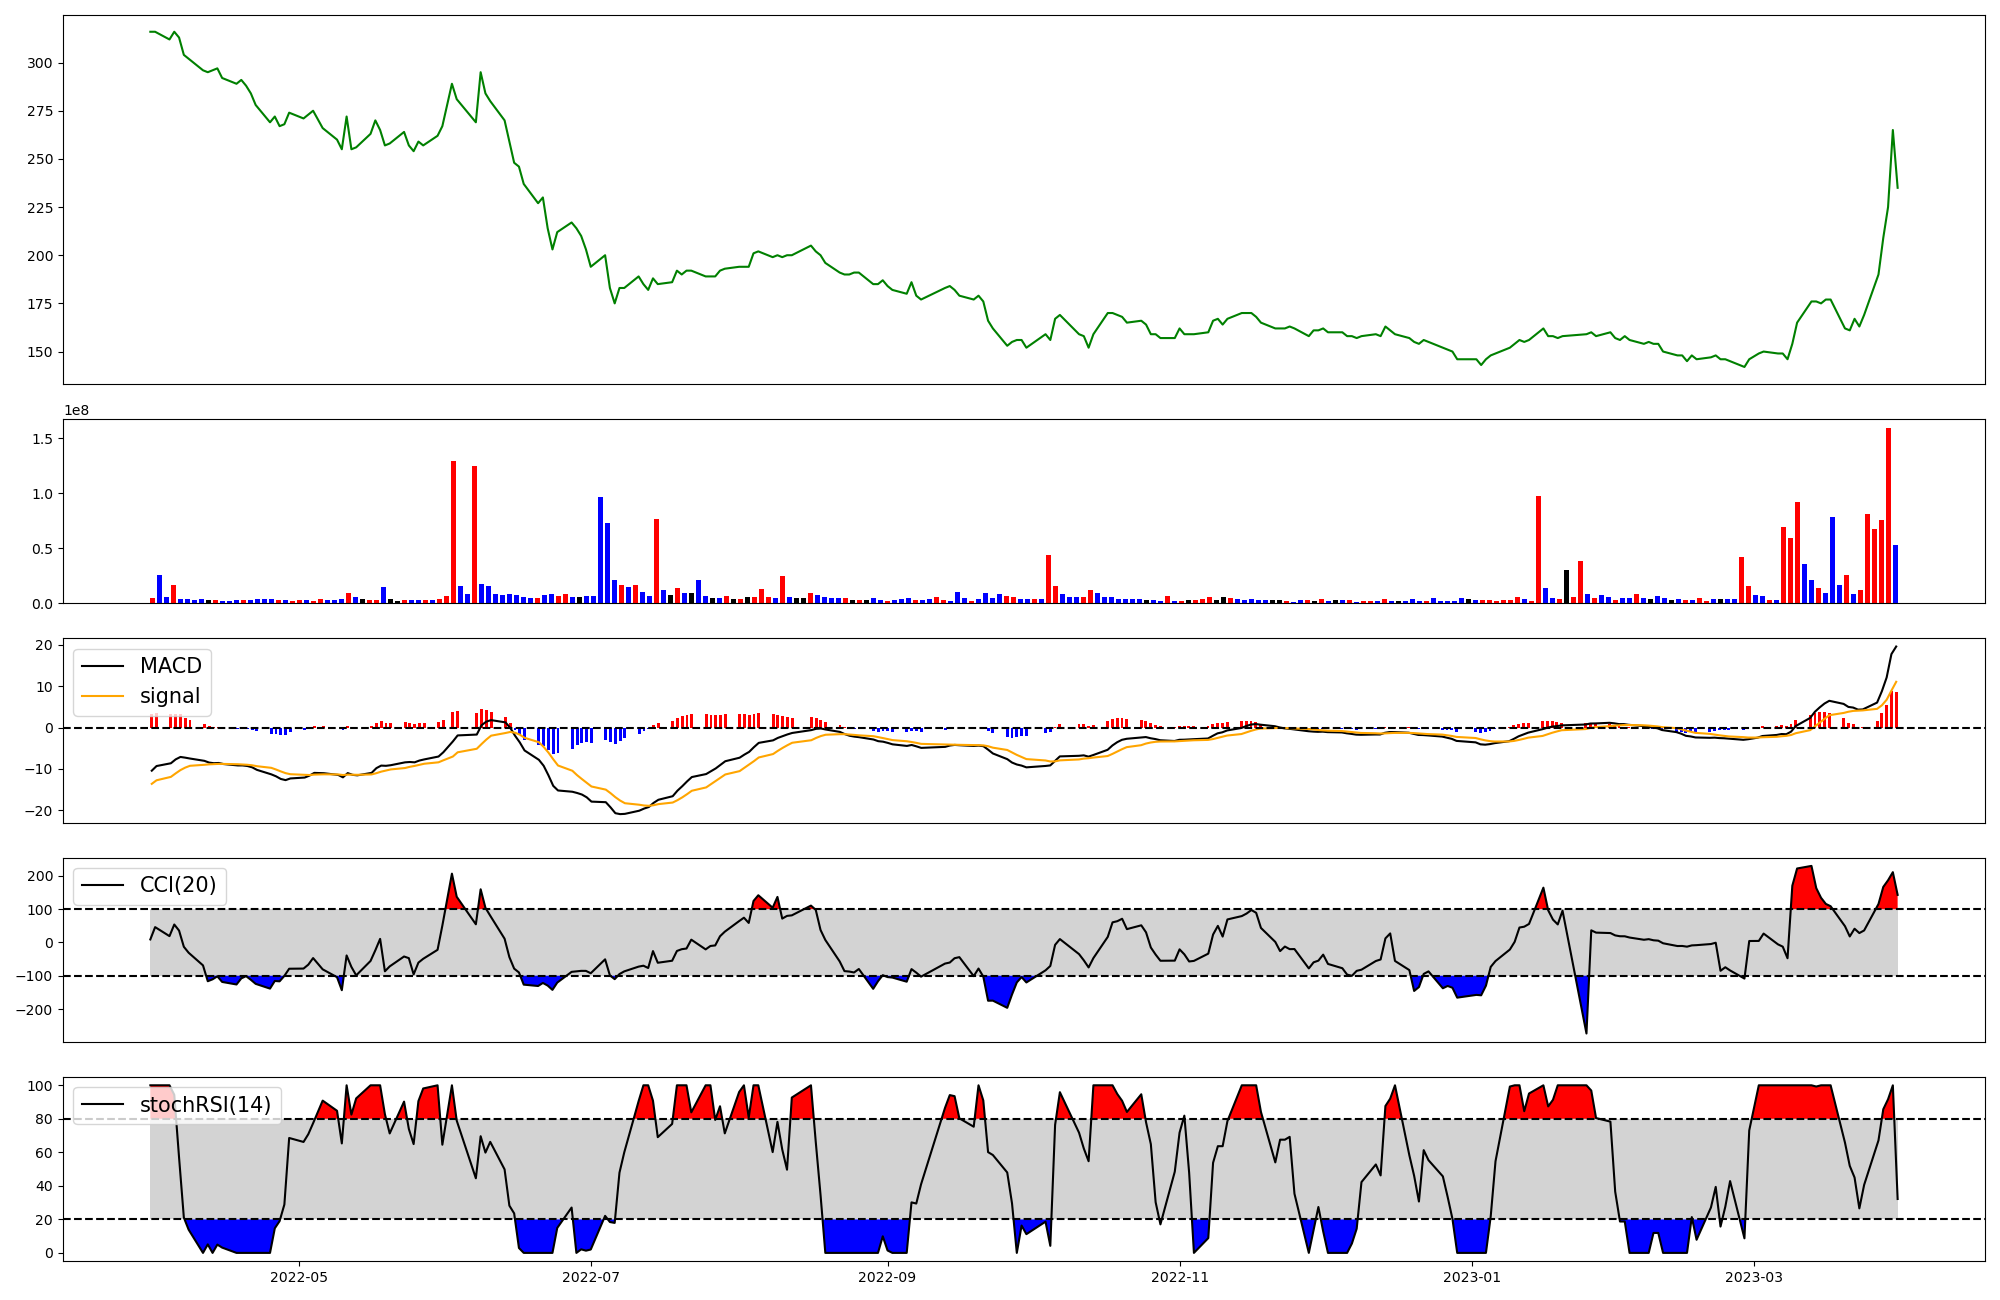
Task: Click the −20 MACD axis tick label
Action: [38, 811]
